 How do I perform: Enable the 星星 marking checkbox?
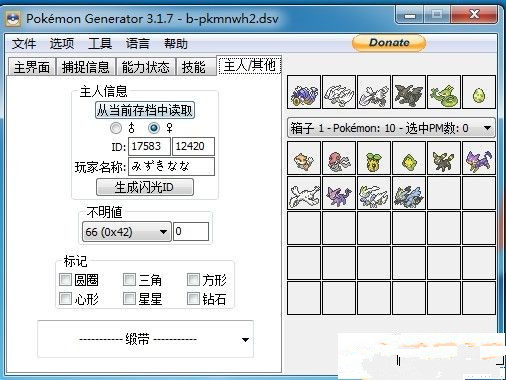point(129,298)
